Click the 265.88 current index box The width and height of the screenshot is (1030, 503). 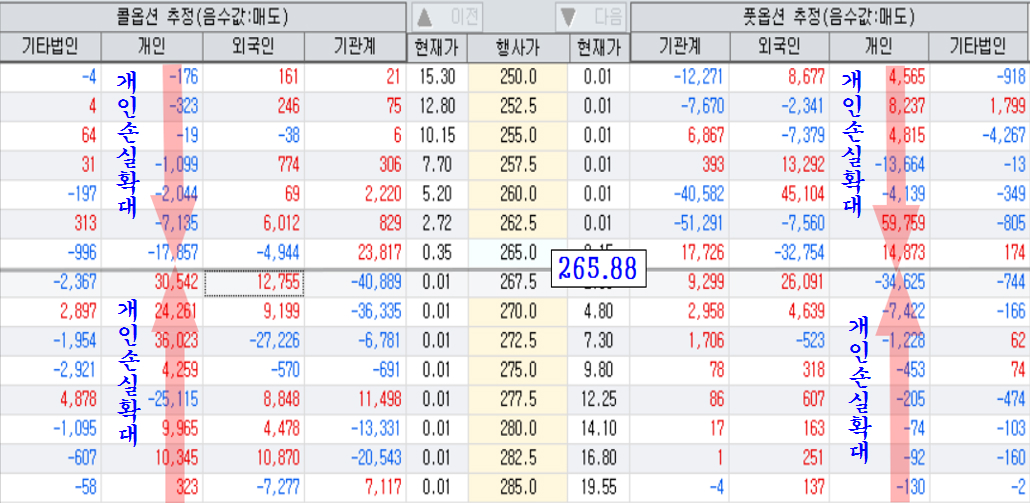click(598, 267)
